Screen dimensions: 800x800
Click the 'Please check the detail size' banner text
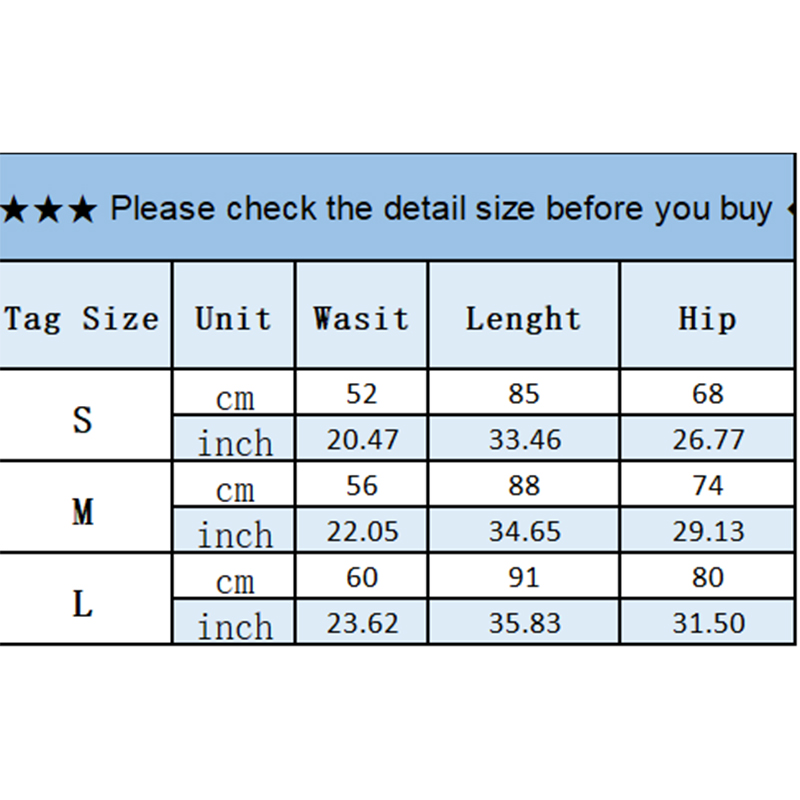[440, 209]
